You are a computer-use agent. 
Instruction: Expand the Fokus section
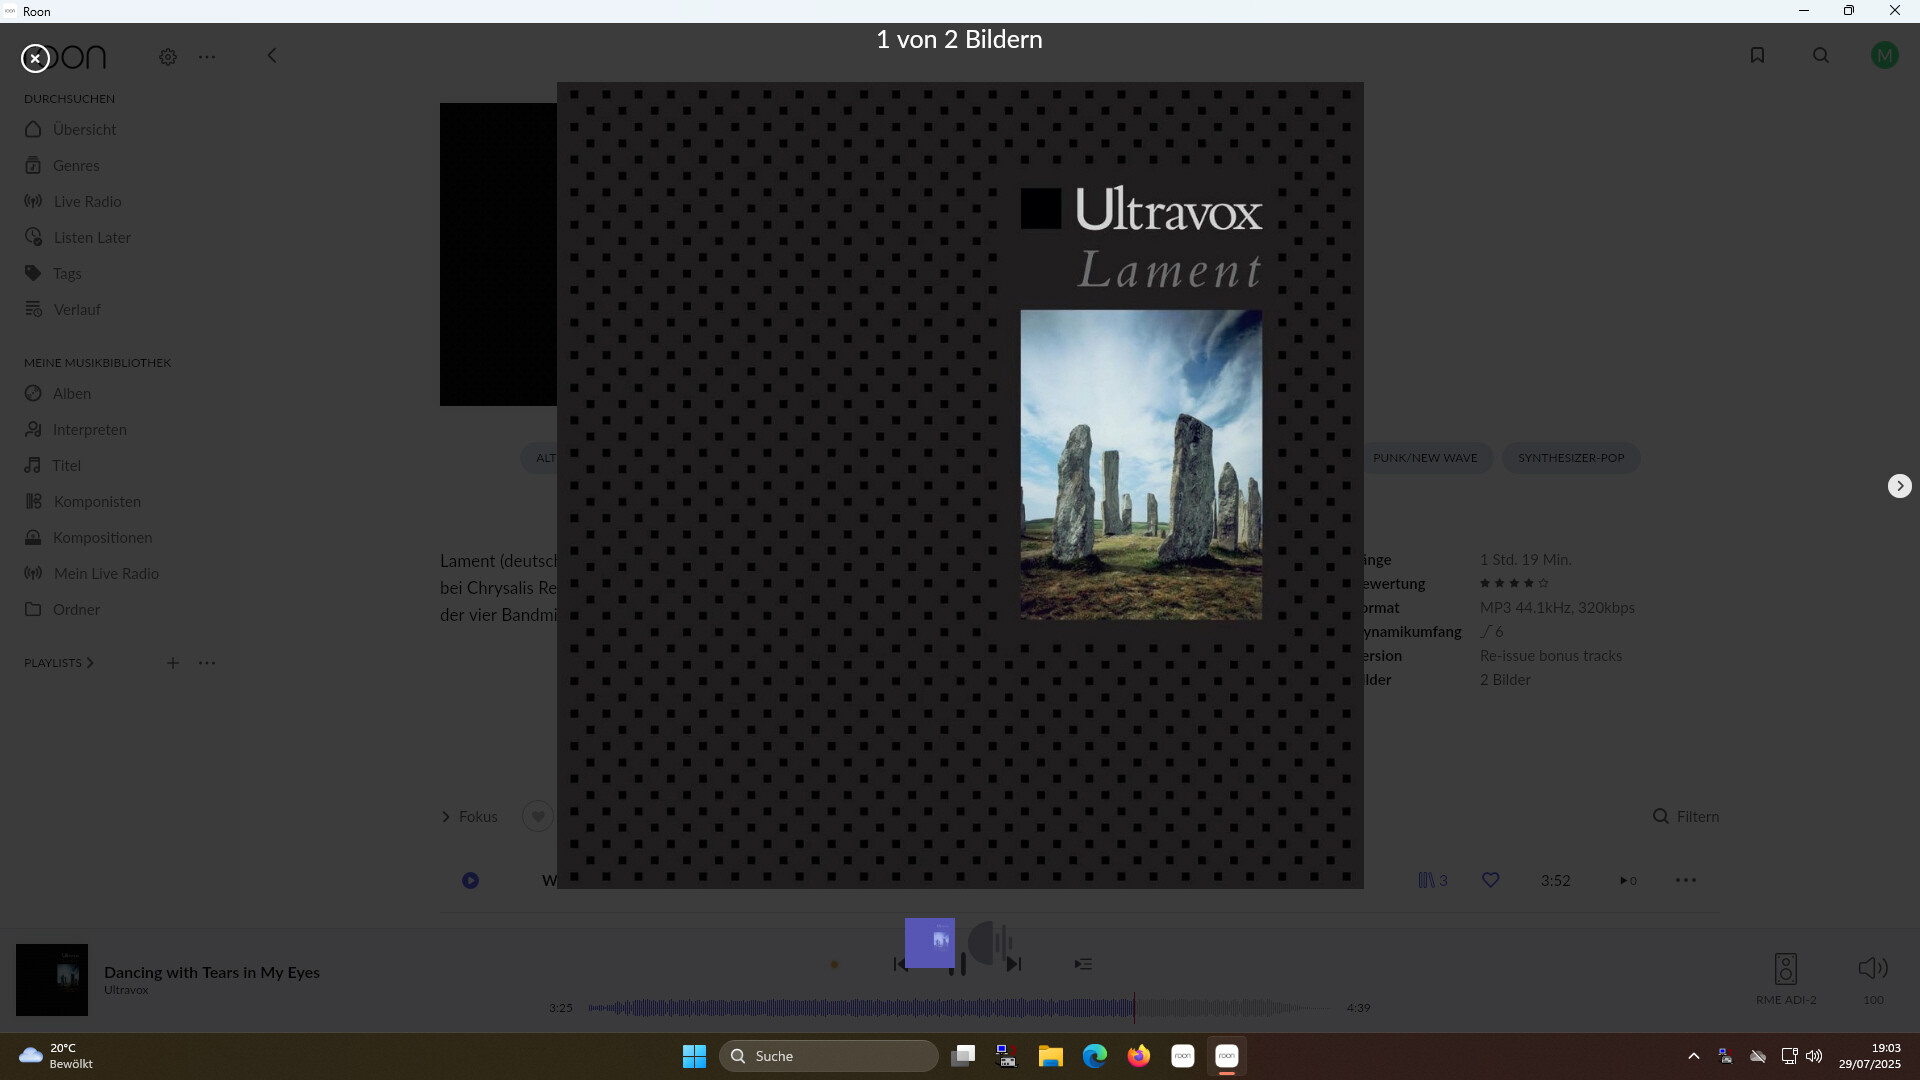click(470, 817)
